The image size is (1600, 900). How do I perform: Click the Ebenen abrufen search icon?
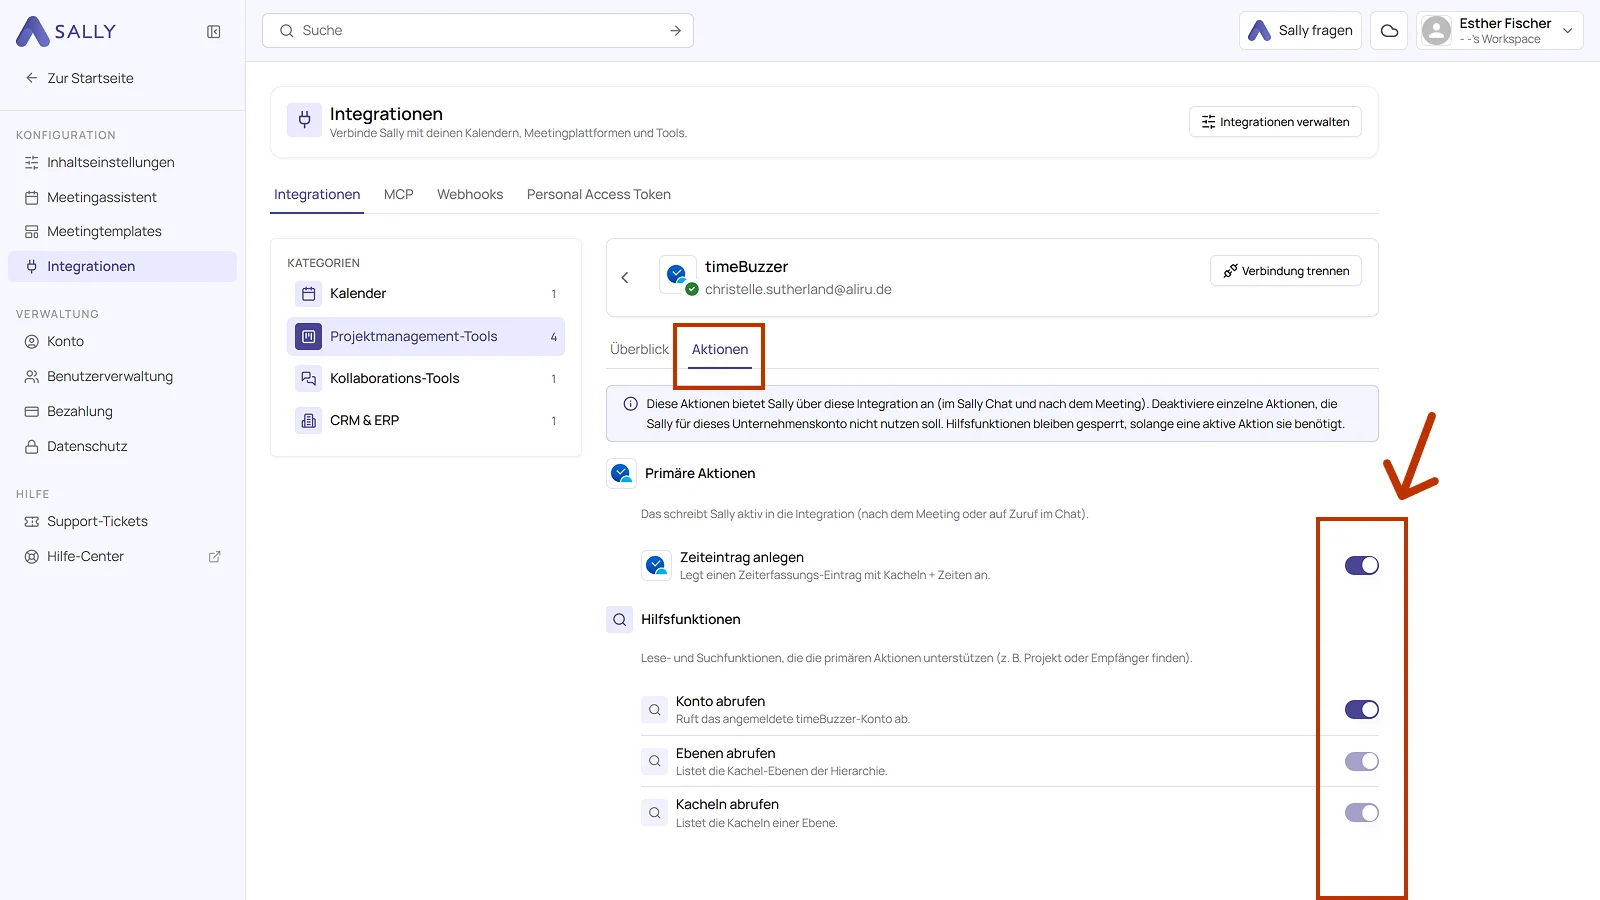pos(654,761)
